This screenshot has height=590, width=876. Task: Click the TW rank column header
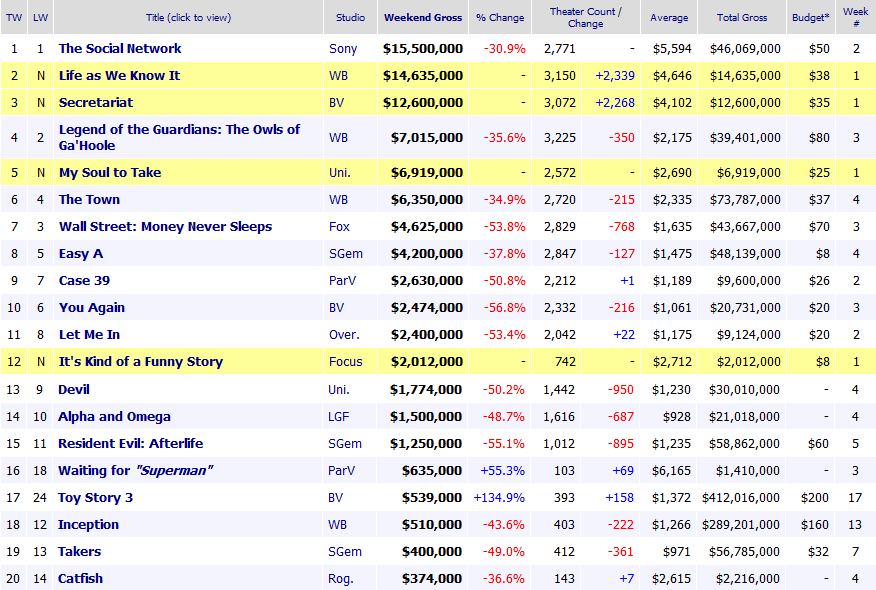tap(14, 17)
